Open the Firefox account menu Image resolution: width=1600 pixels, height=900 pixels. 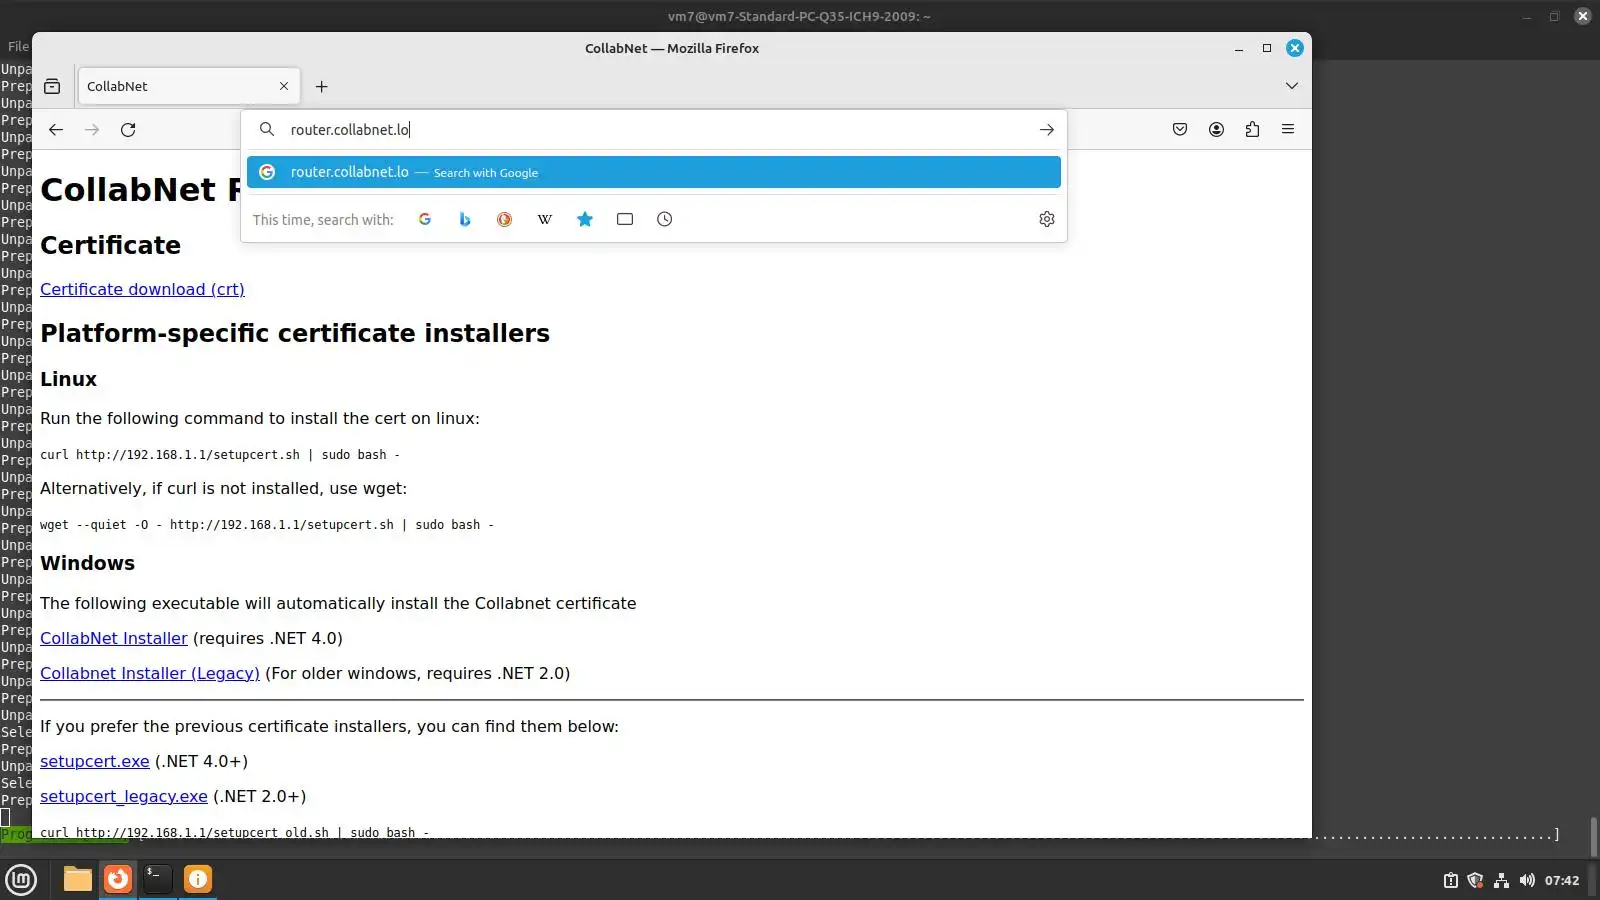(x=1216, y=129)
